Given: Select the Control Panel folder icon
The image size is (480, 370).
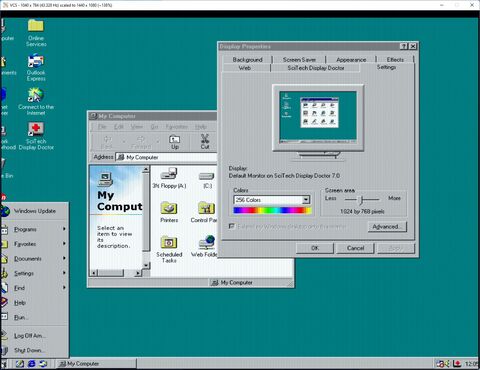Looking at the screenshot, I should click(205, 212).
